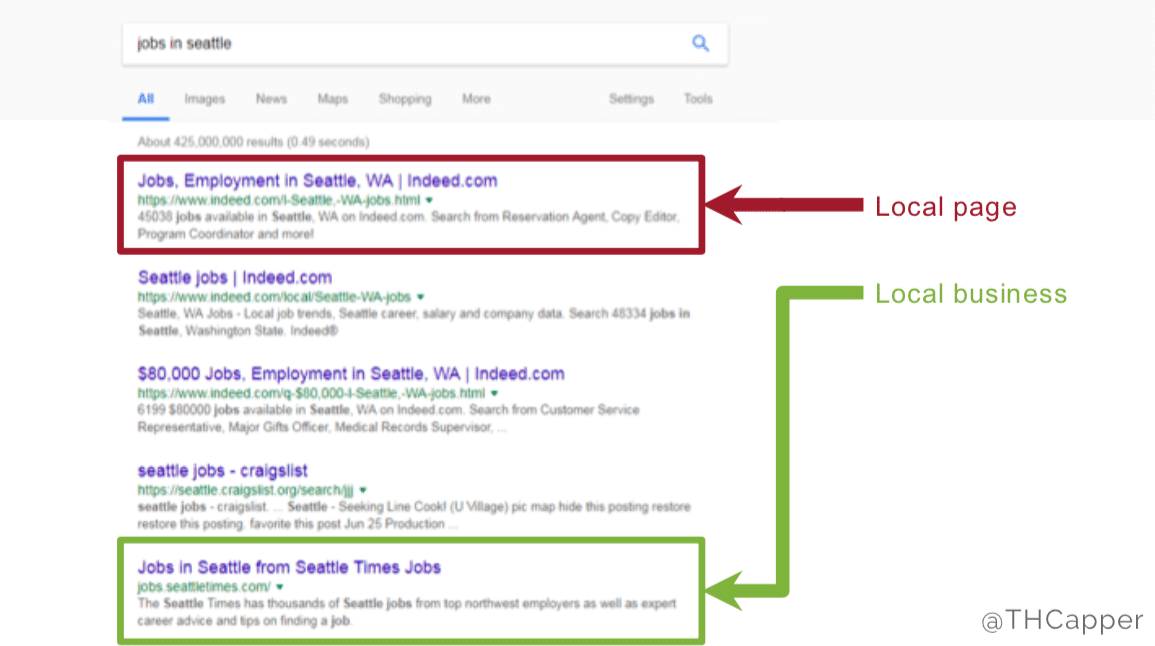Click the 'jobs in seattle' search field
This screenshot has height=646, width=1155.
pos(400,44)
